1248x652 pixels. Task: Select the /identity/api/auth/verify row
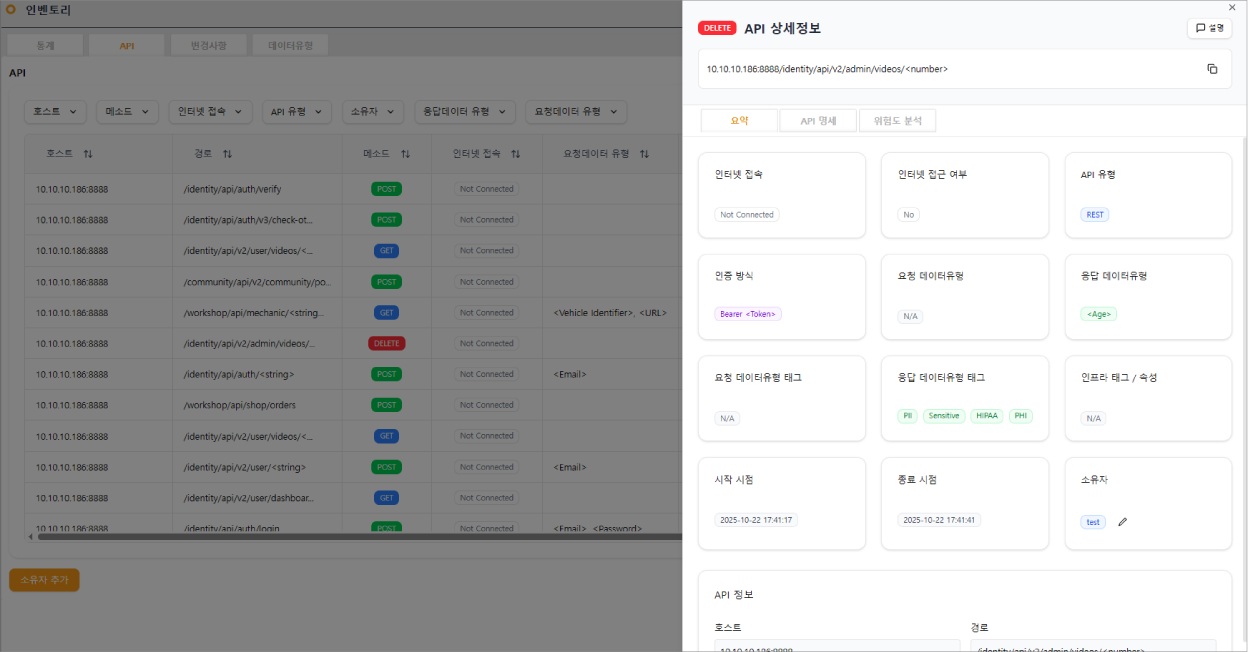tap(353, 189)
